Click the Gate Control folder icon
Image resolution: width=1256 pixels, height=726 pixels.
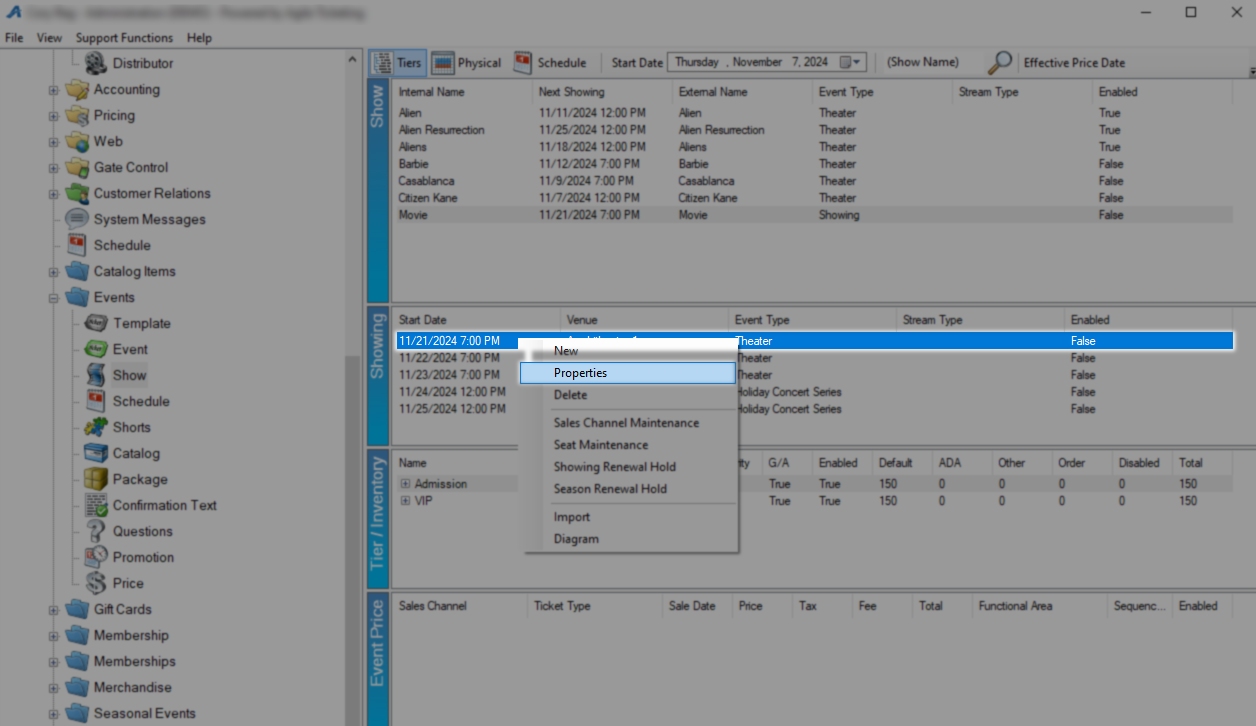point(77,168)
